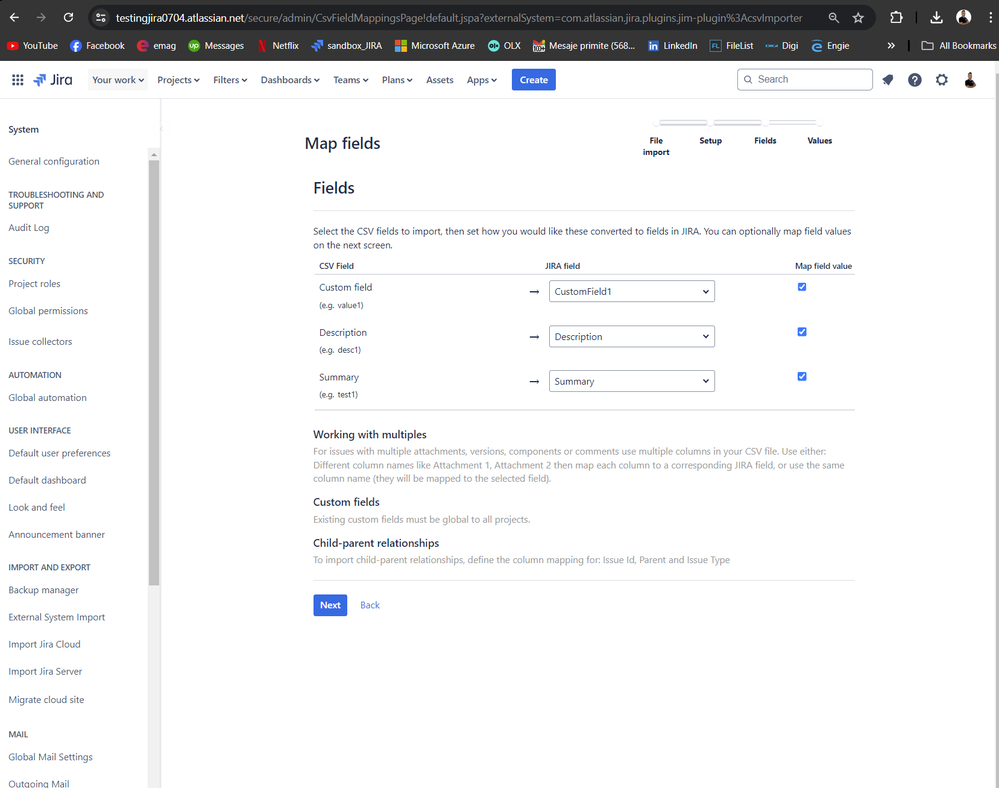Open the Summary JIRA field dropdown

click(631, 381)
